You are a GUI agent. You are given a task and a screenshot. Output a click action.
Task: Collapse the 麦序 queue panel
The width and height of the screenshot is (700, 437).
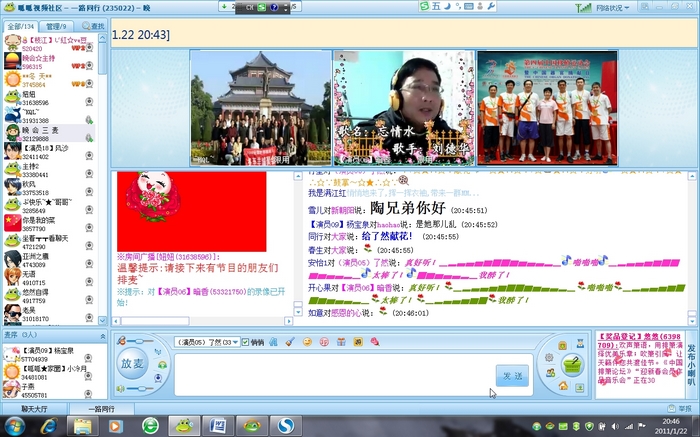pos(103,336)
